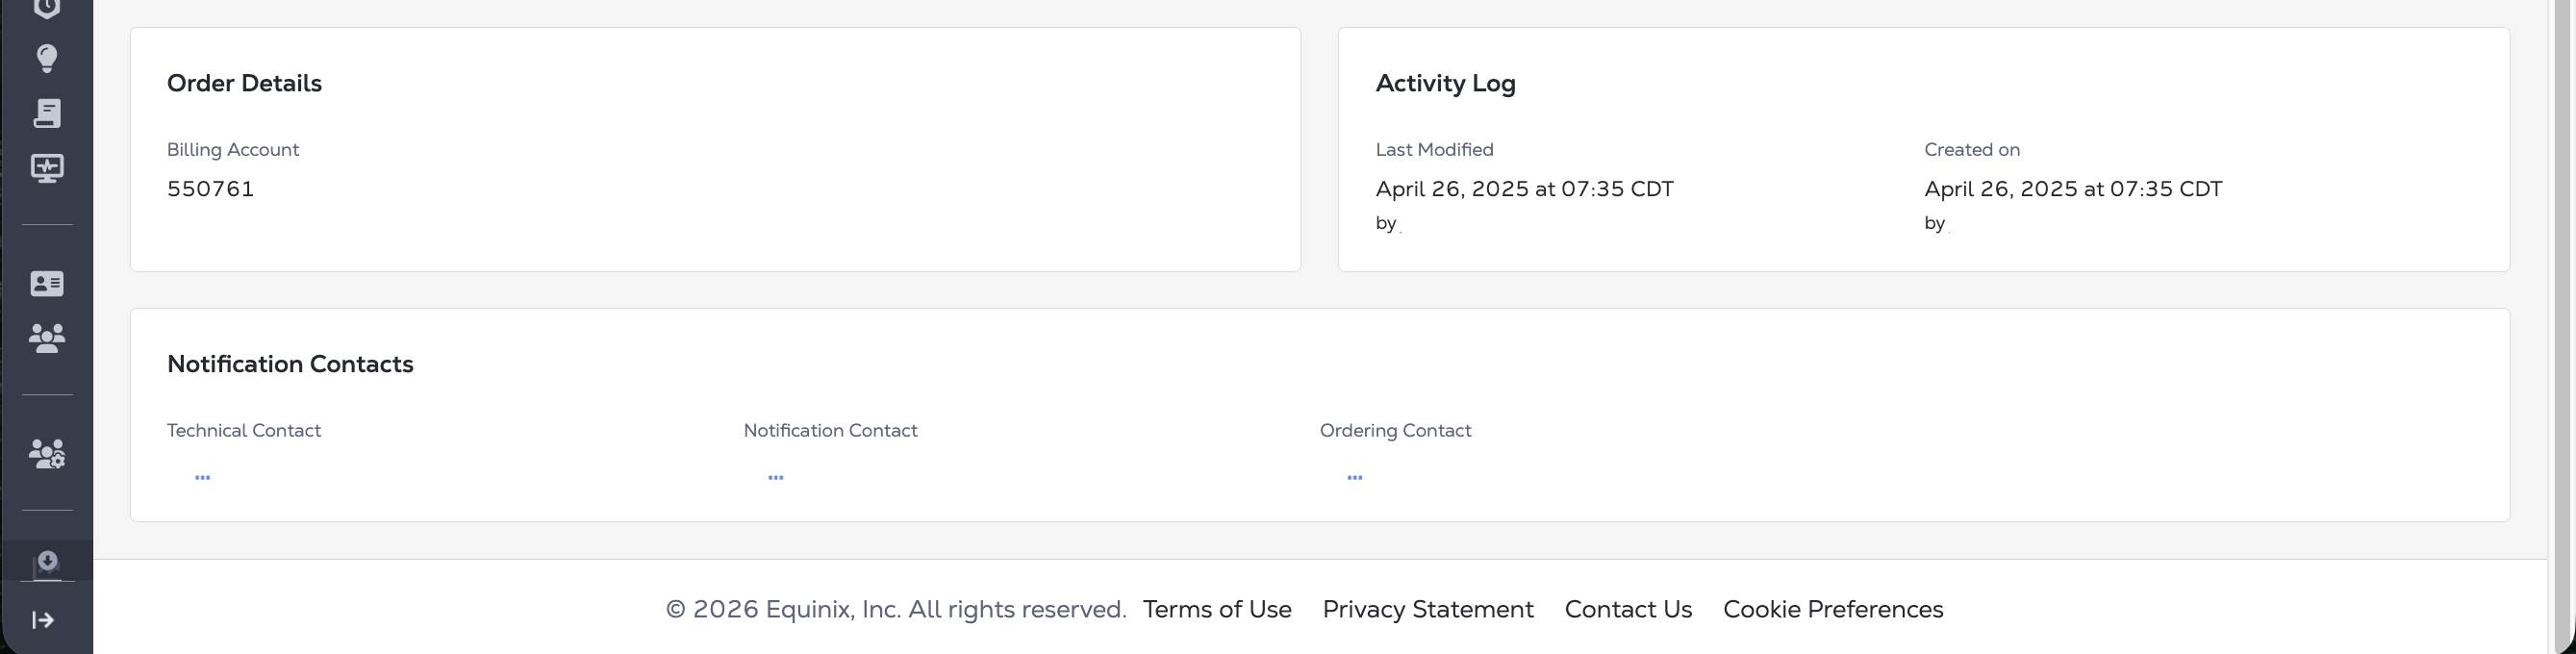Expand the Notification Contact ellipsis

pos(776,478)
